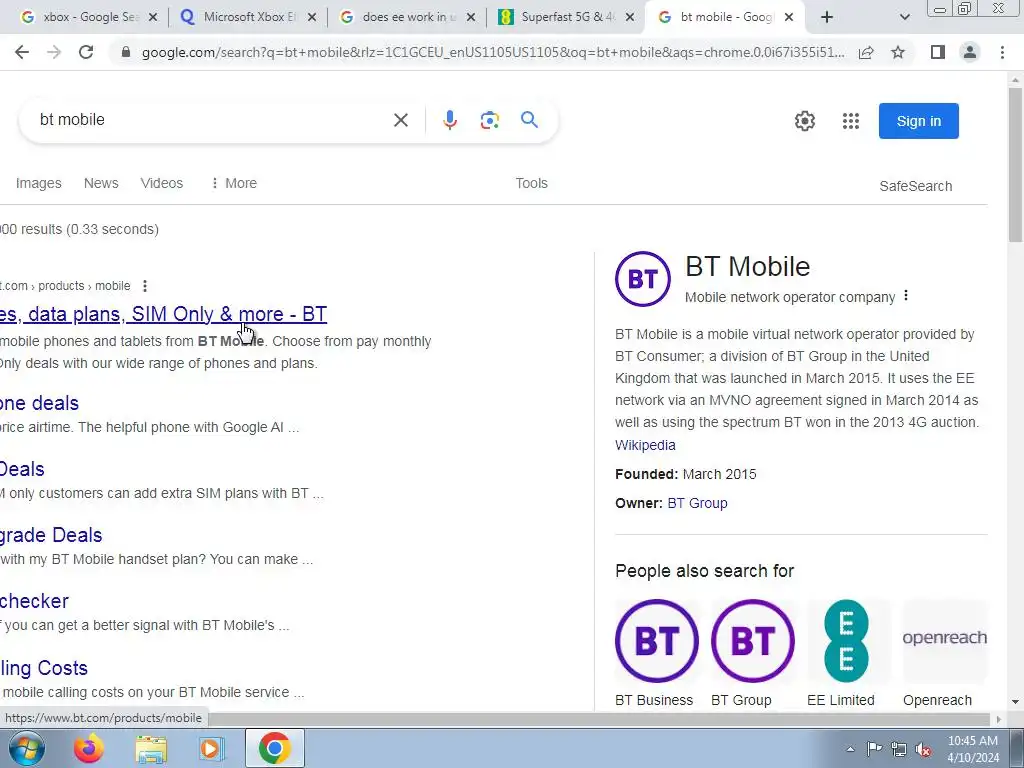Click the Chrome taskbar icon
Screen dimensions: 1024x768
(275, 748)
